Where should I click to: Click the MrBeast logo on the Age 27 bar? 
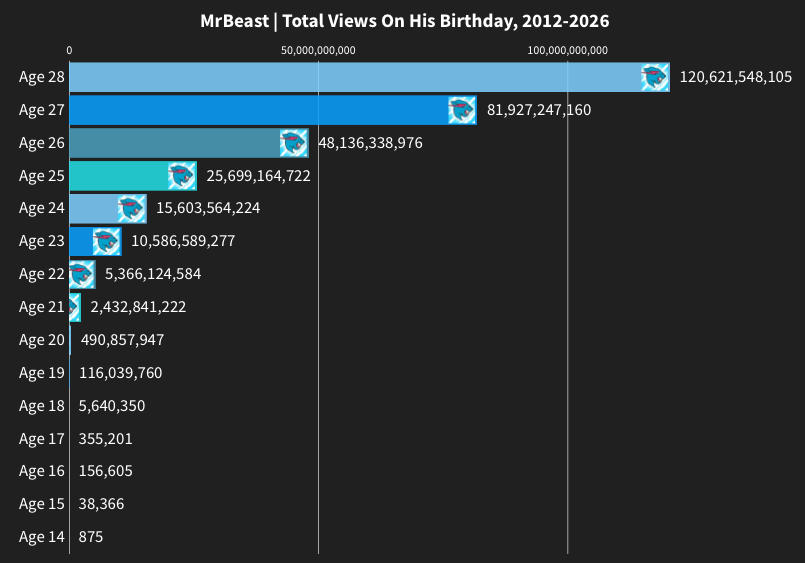point(462,110)
